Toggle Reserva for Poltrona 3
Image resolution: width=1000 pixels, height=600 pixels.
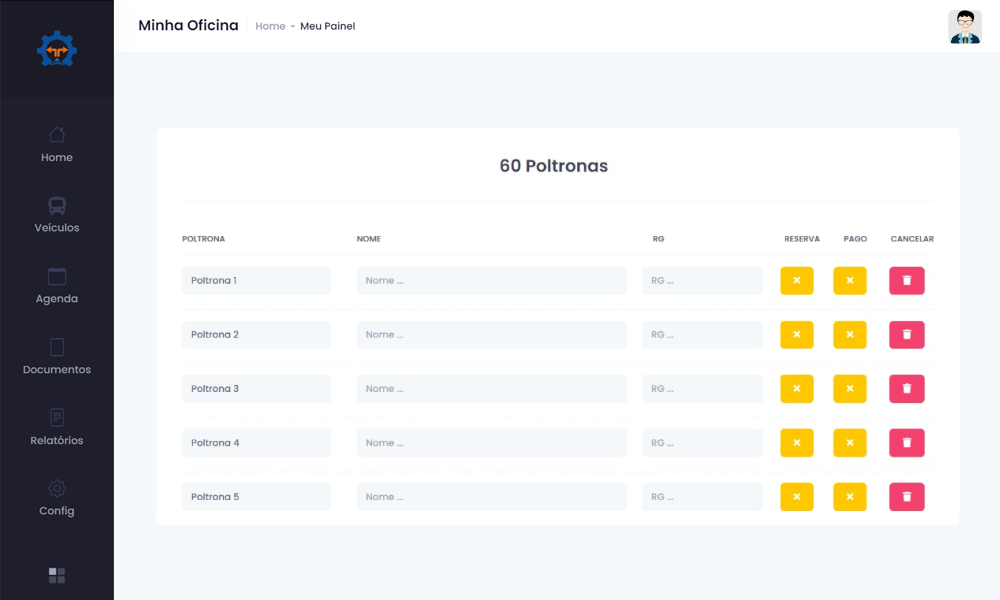point(797,389)
